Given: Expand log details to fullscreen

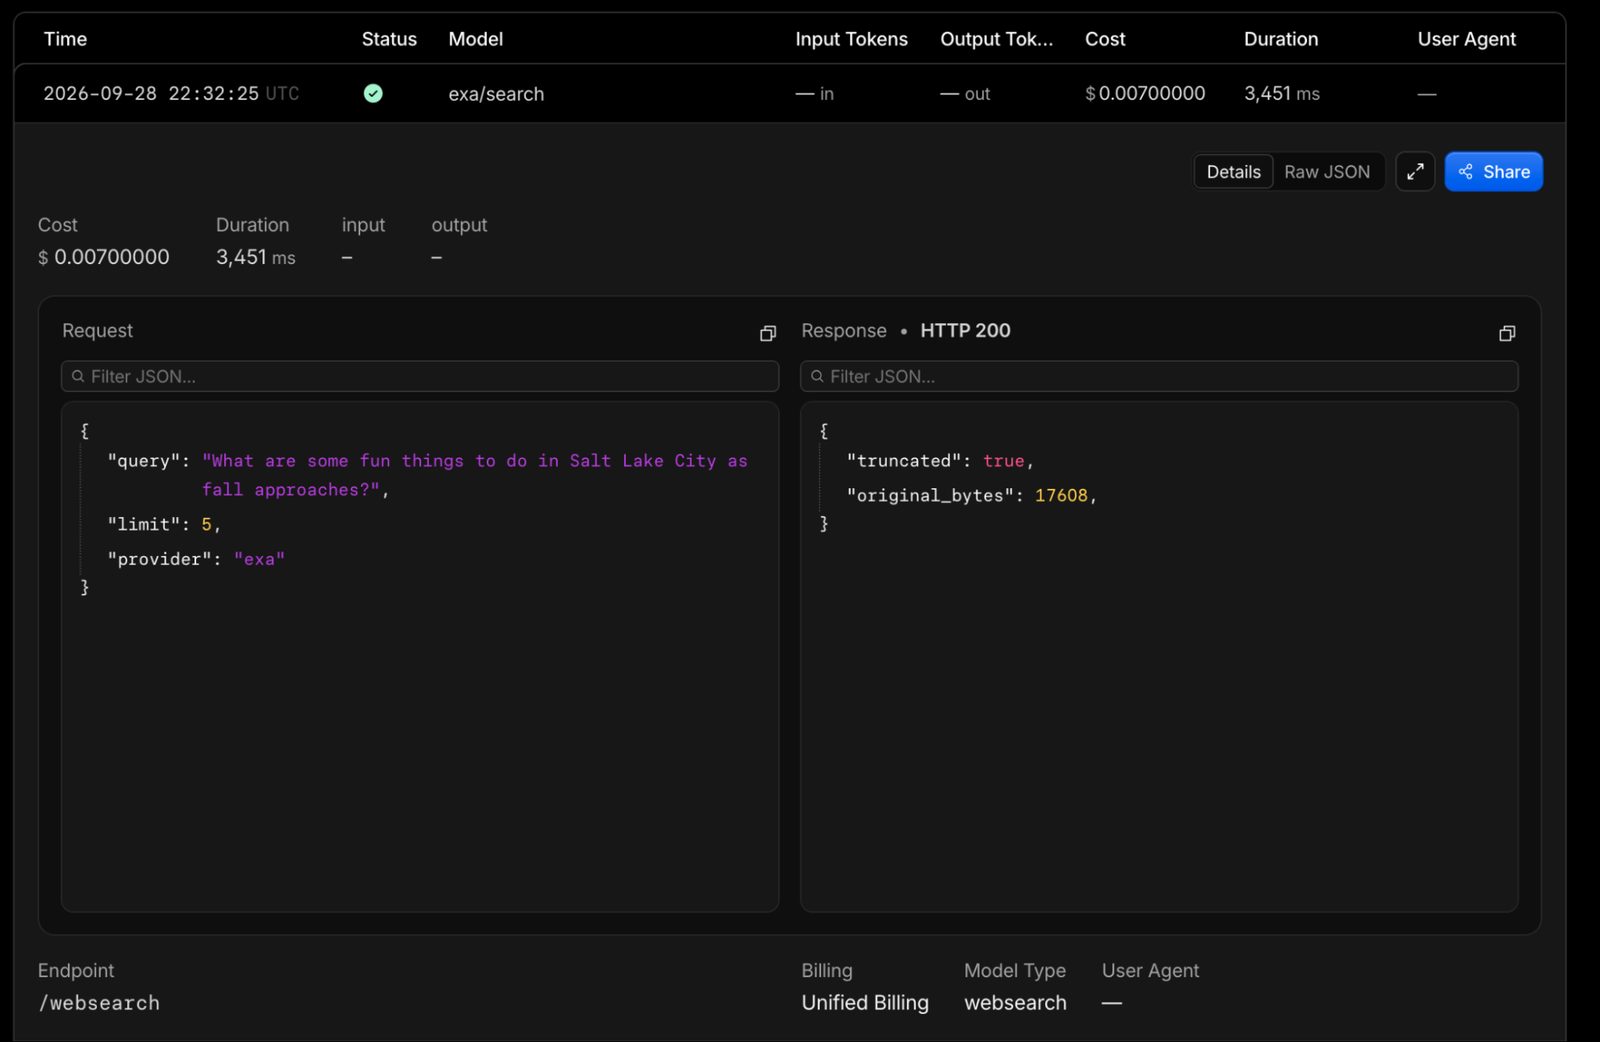Looking at the screenshot, I should [x=1415, y=172].
